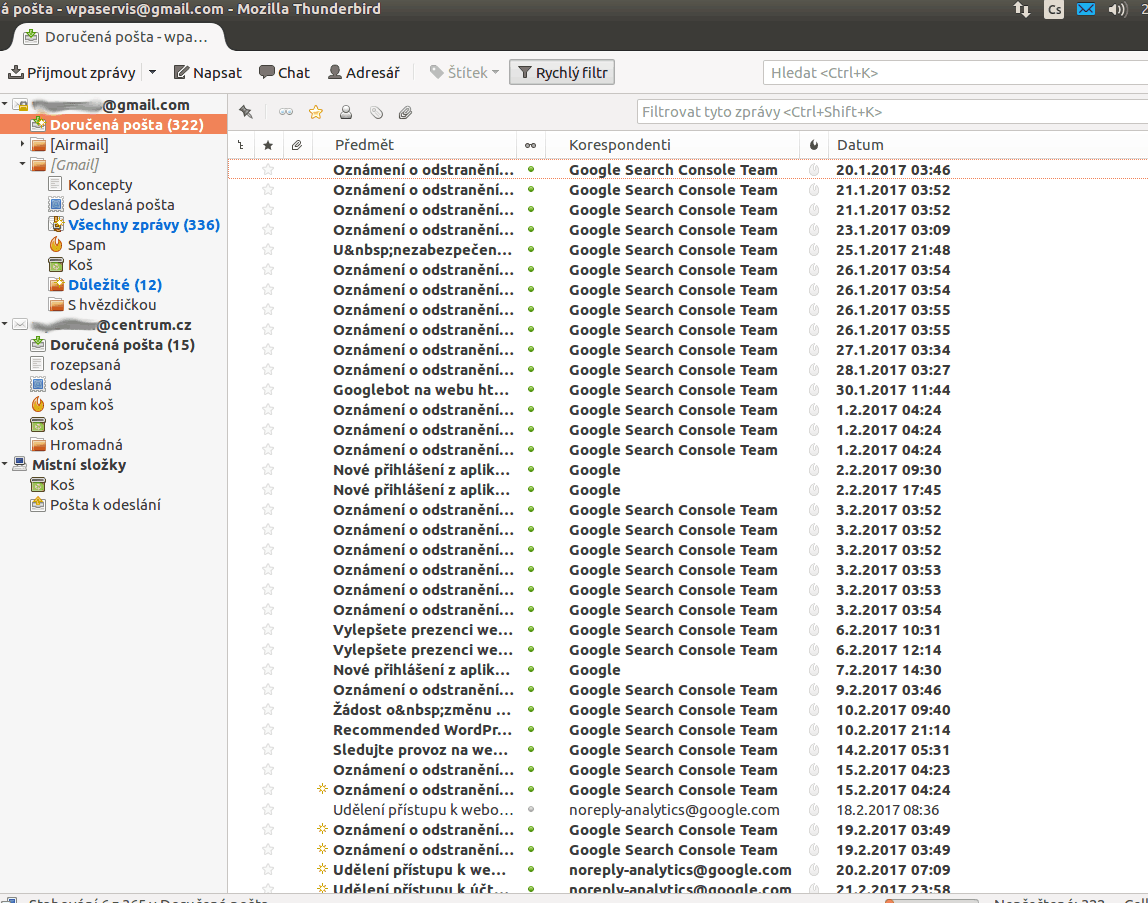Mark the 25.1.2017 21:48 message as junk
This screenshot has width=1148, height=903.
point(813,250)
